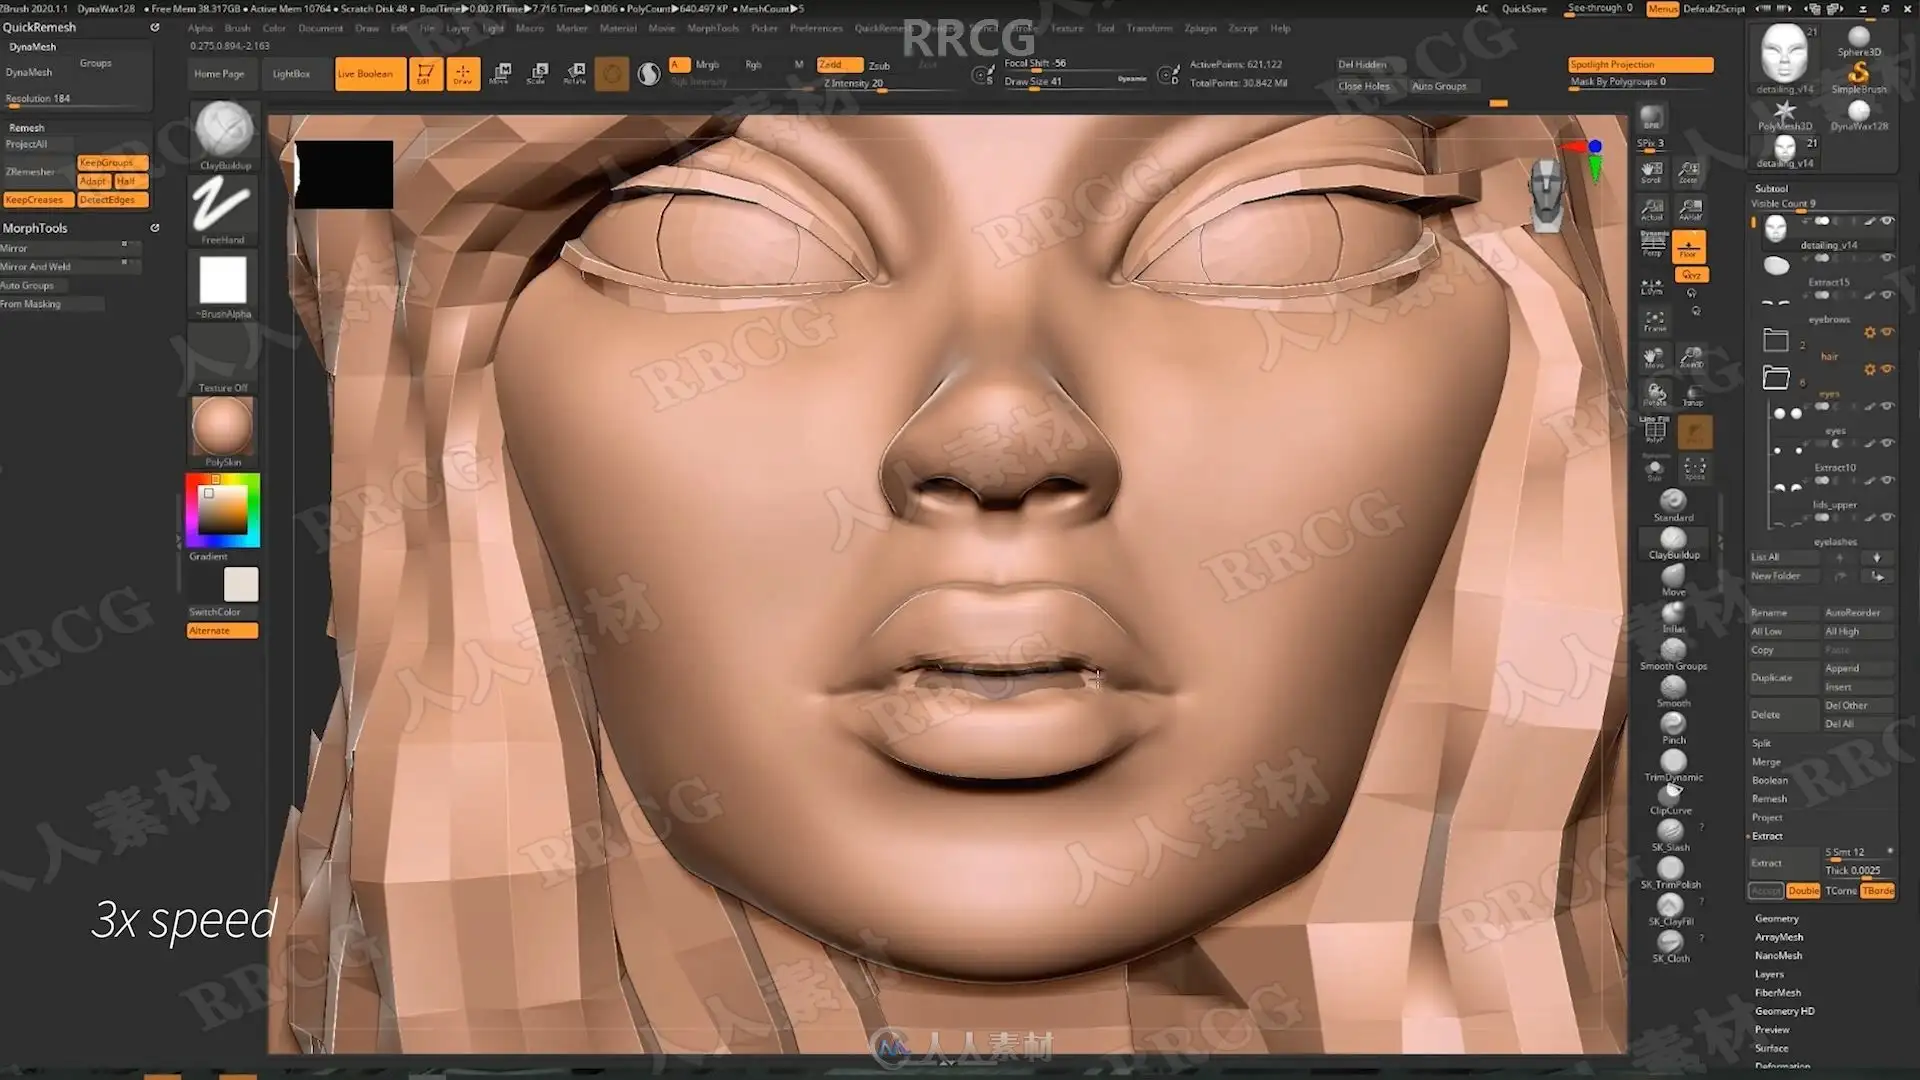Toggle the Qxyz rotation mode button
Screen dimensions: 1920x1080
pos(1691,275)
